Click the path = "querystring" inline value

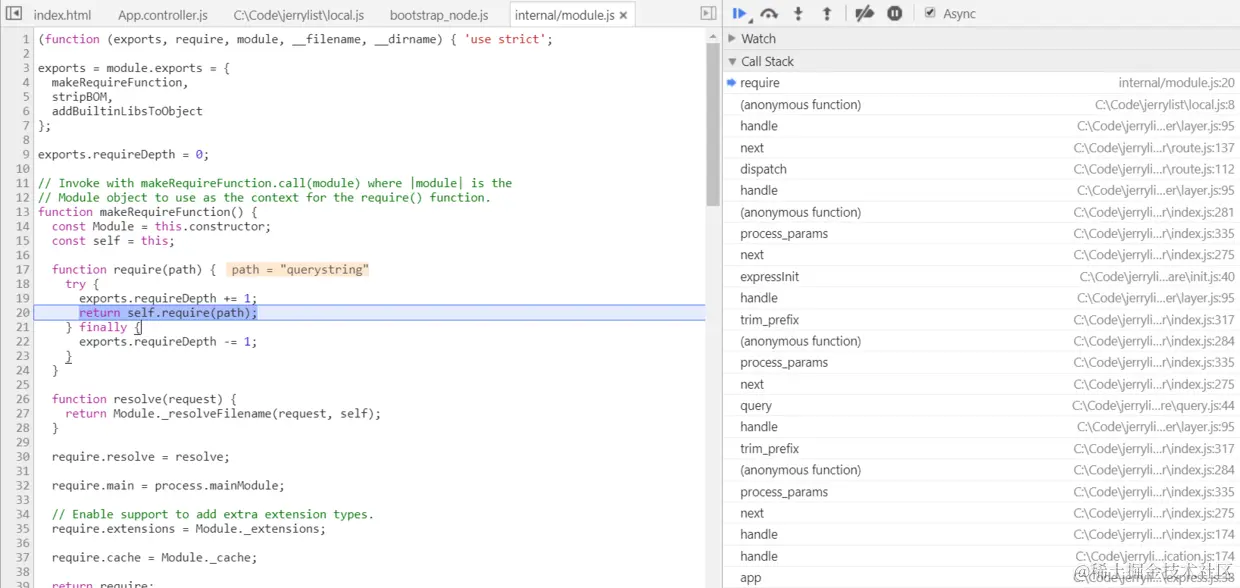tap(299, 270)
